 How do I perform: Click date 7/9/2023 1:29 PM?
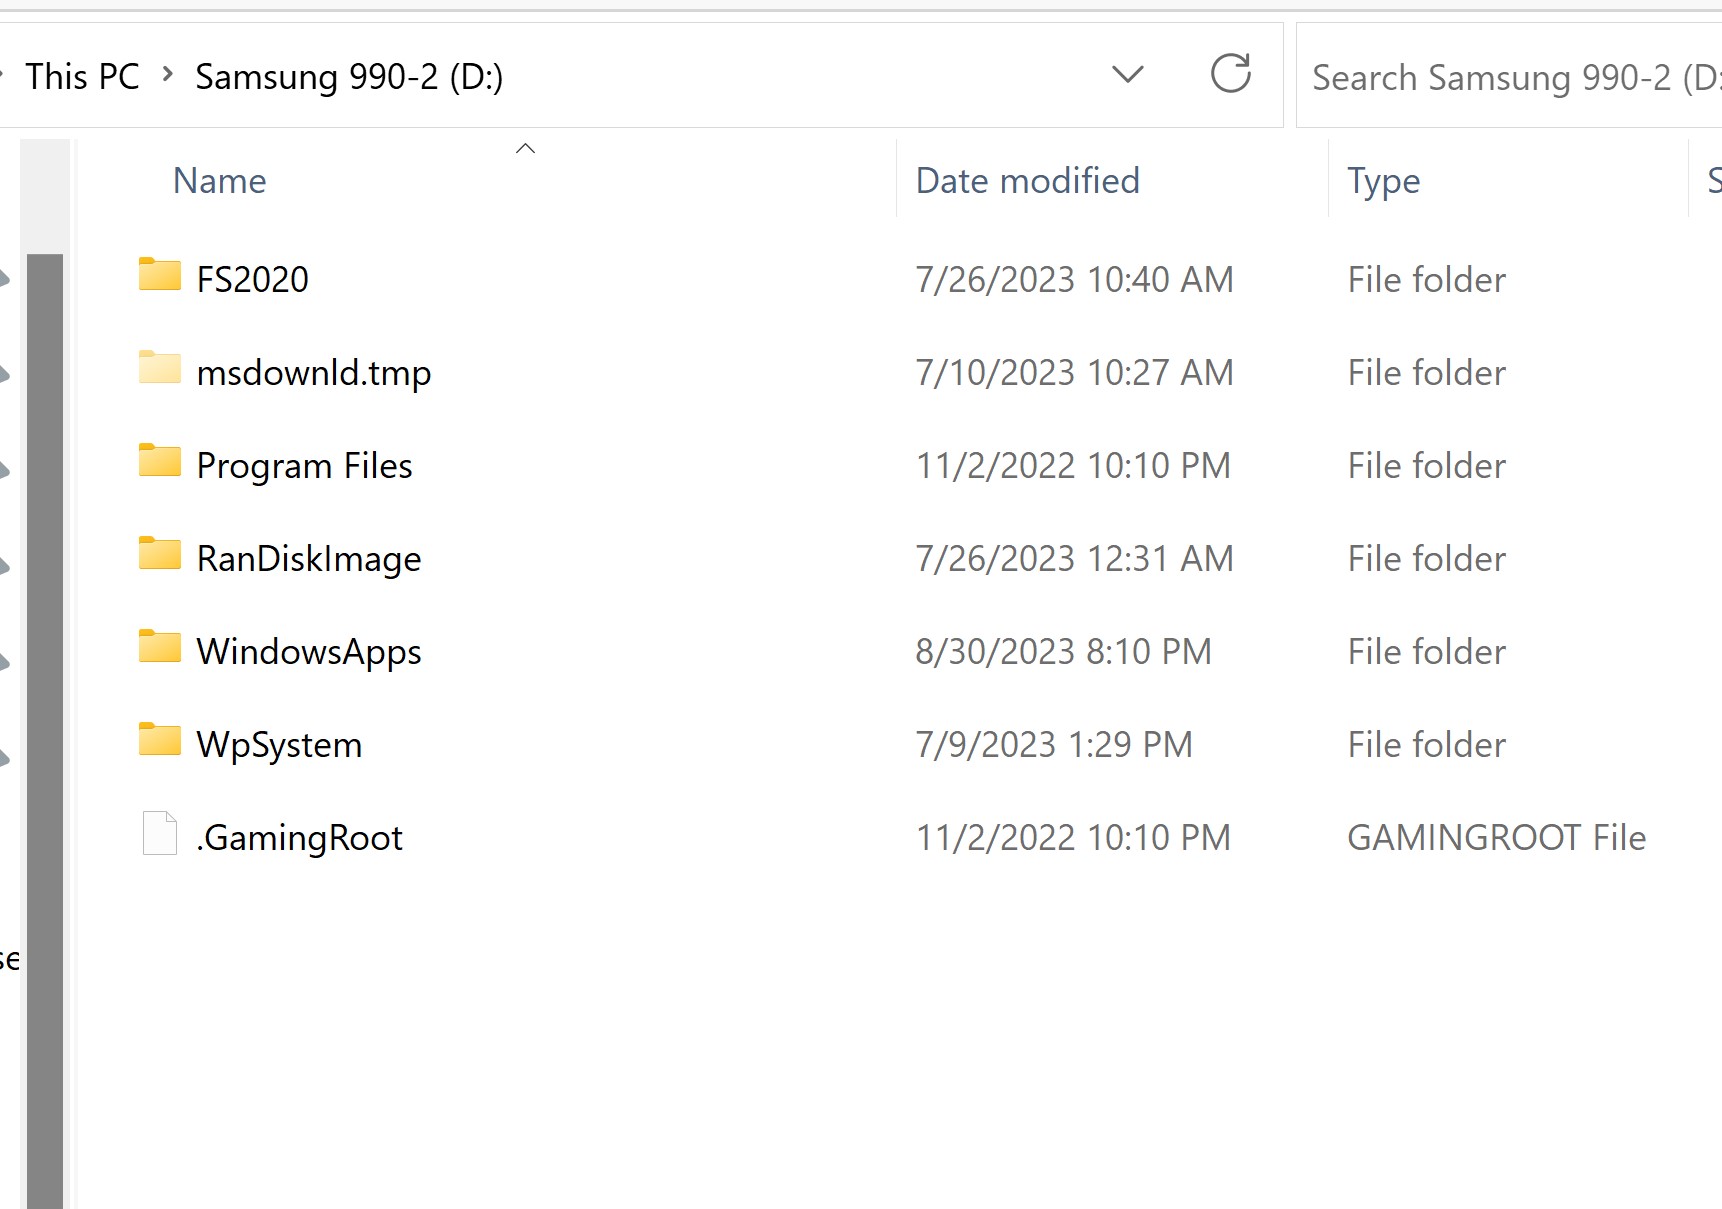(1055, 744)
